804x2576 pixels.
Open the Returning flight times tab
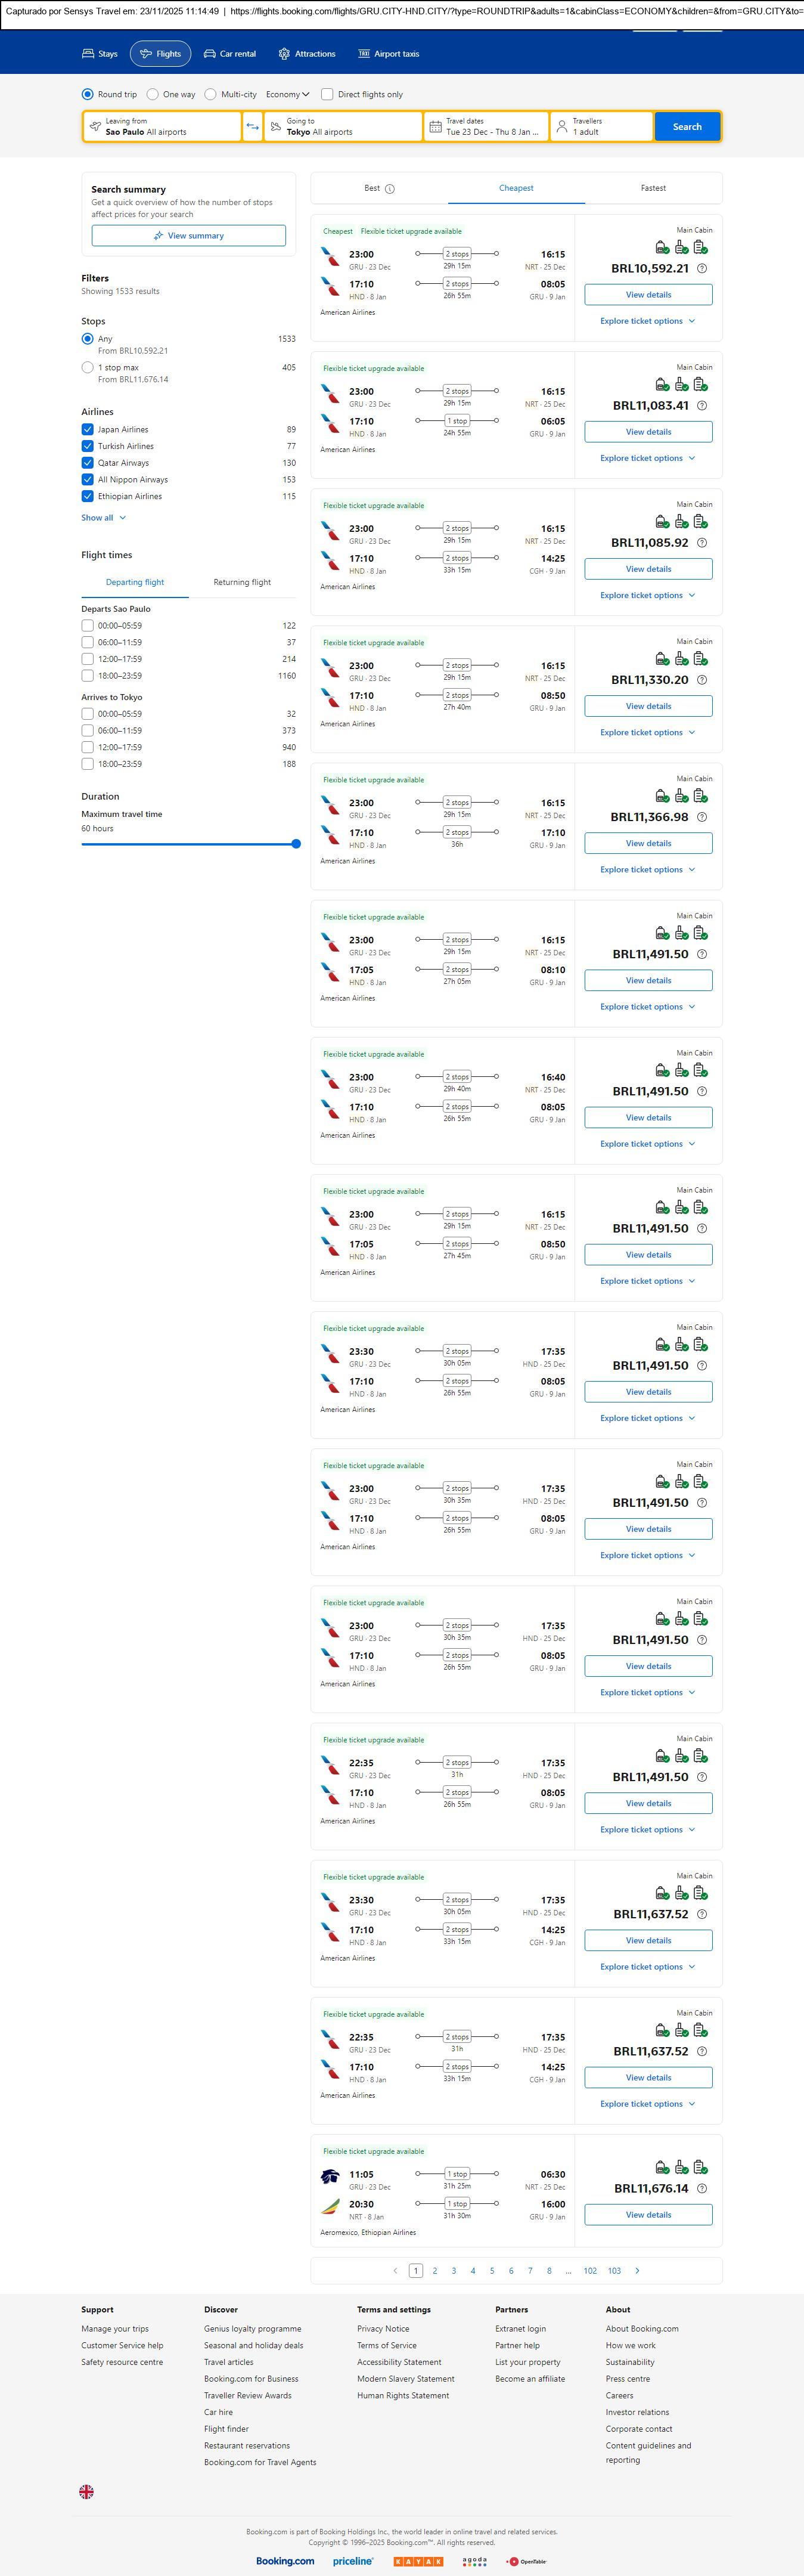coord(242,582)
